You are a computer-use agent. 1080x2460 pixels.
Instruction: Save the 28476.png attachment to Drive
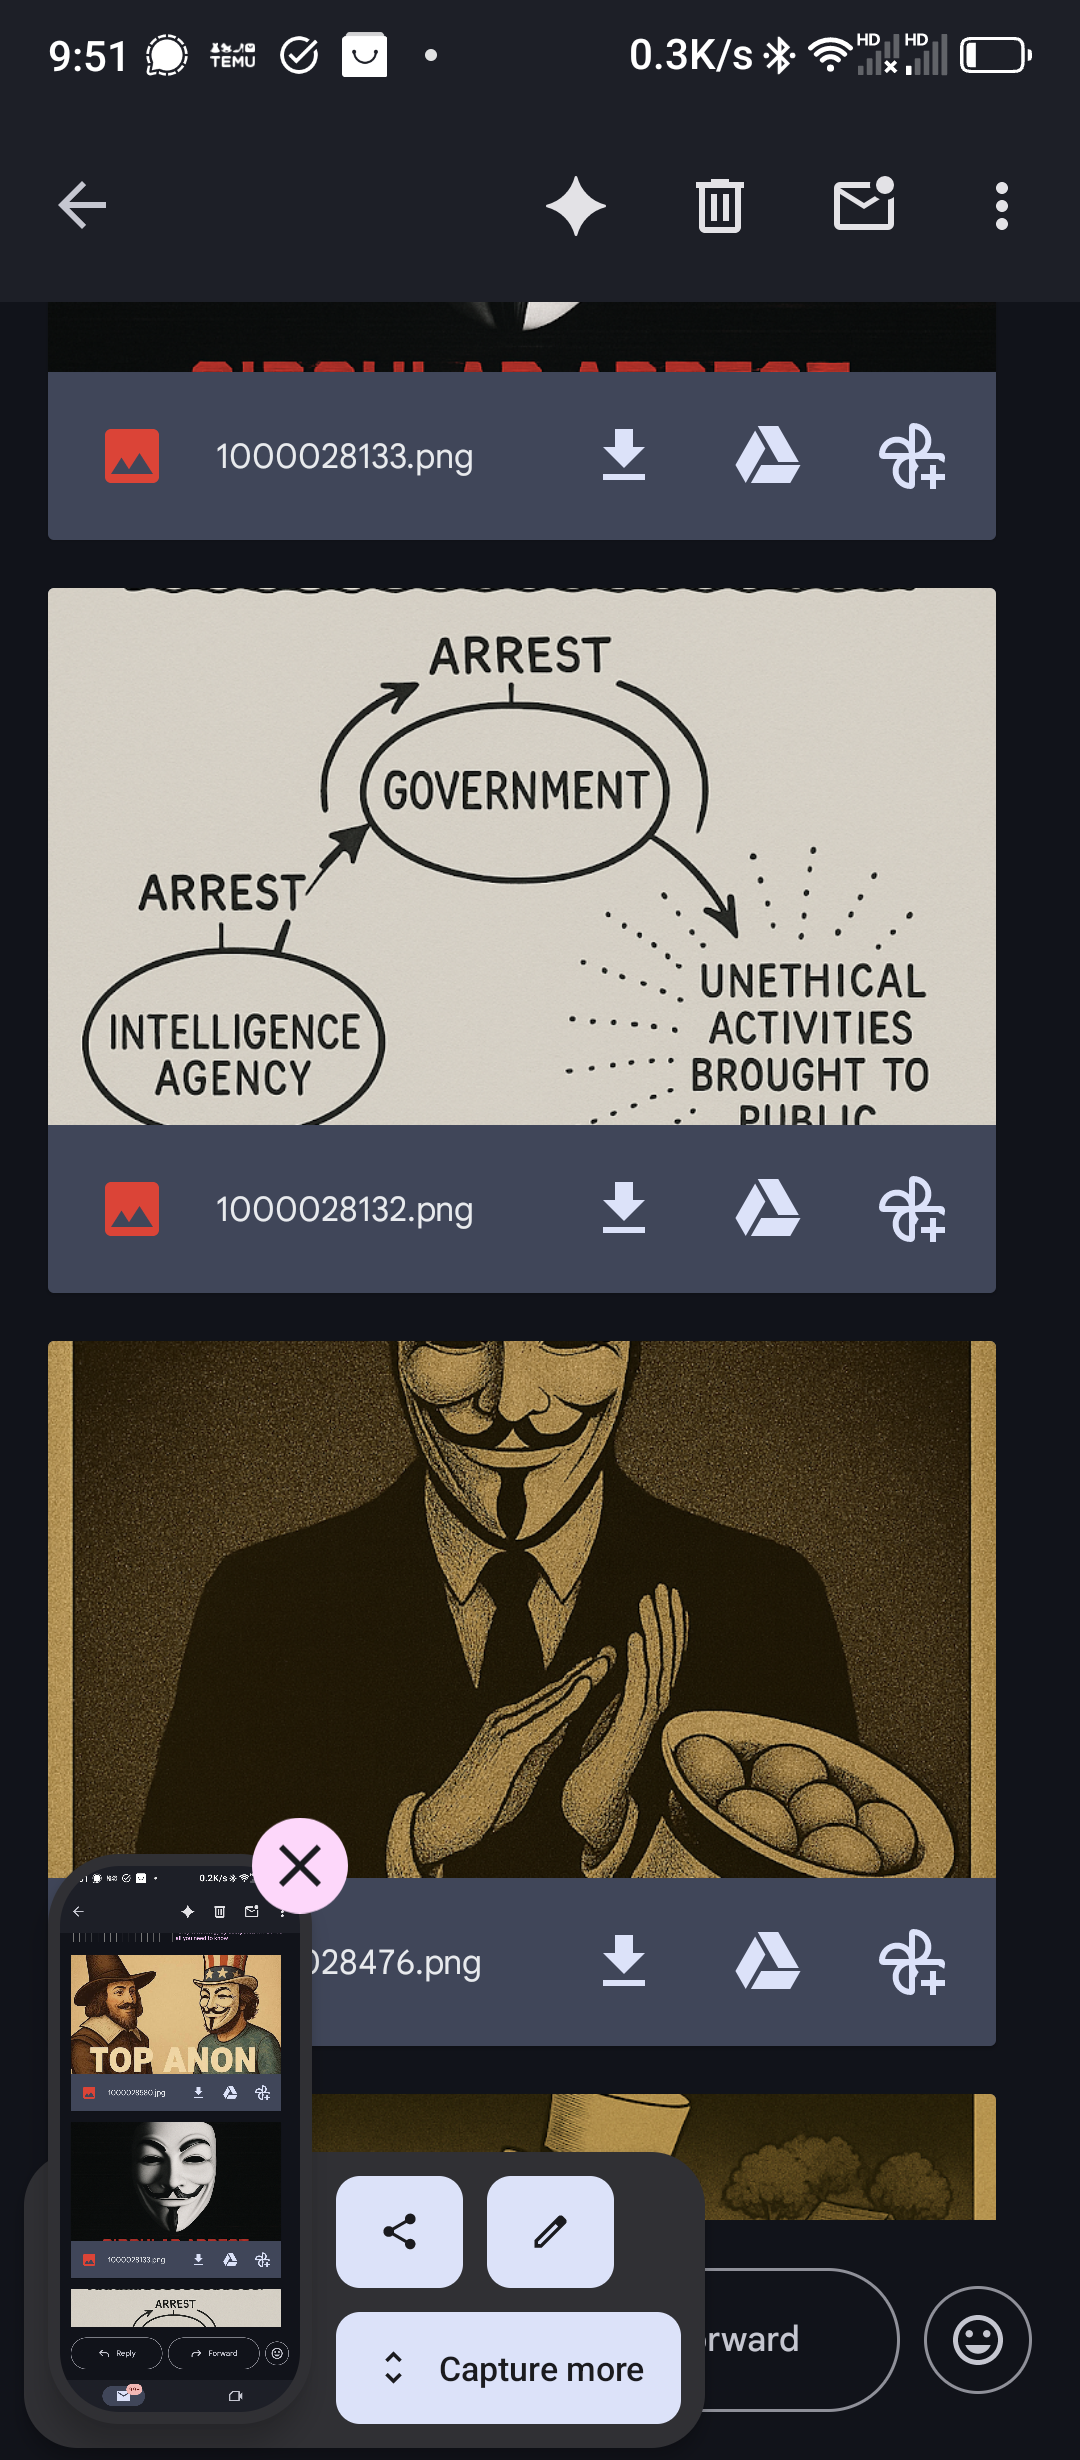(767, 1962)
